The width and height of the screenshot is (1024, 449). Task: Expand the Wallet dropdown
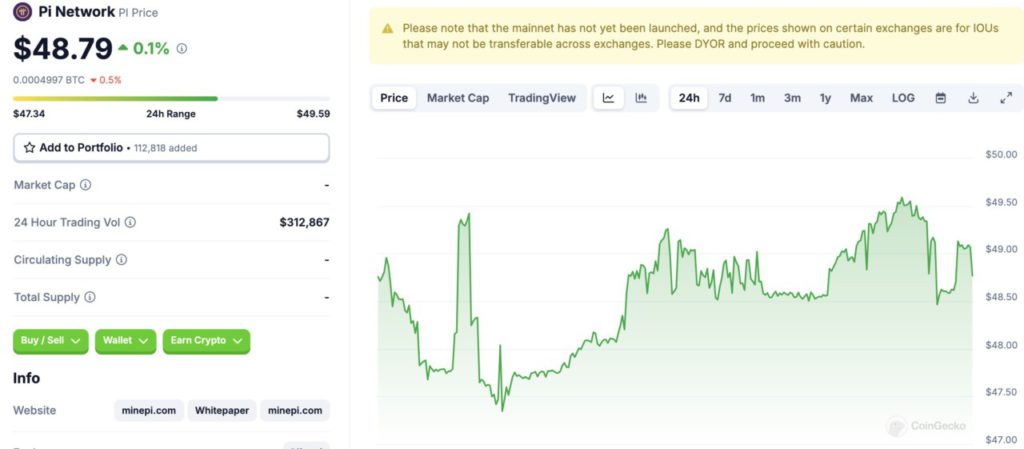[x=125, y=341]
